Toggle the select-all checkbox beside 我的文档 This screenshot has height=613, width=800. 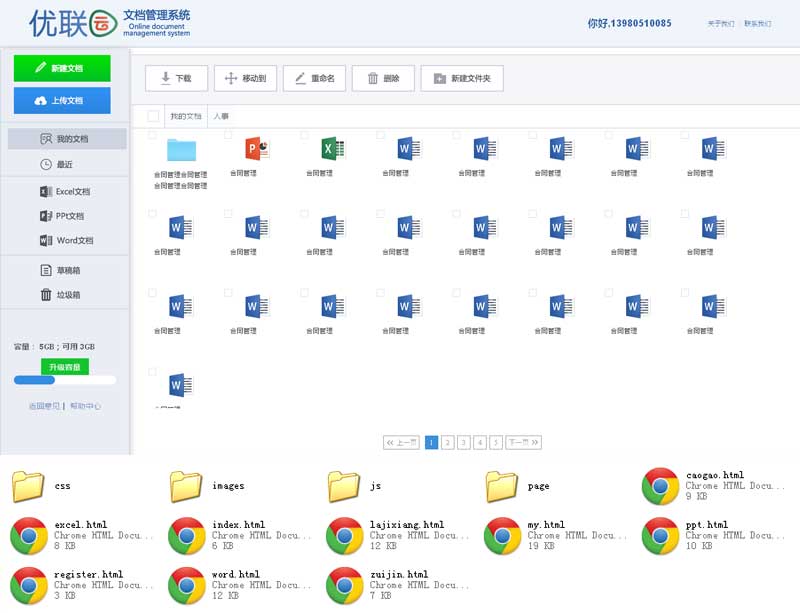(153, 116)
